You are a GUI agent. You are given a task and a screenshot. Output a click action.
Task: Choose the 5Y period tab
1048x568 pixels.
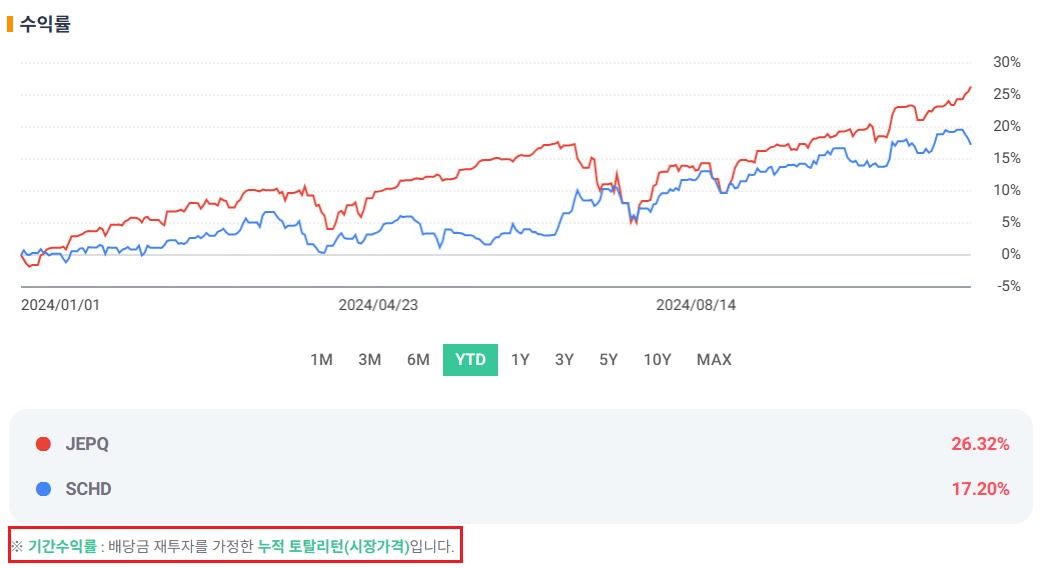tap(608, 360)
